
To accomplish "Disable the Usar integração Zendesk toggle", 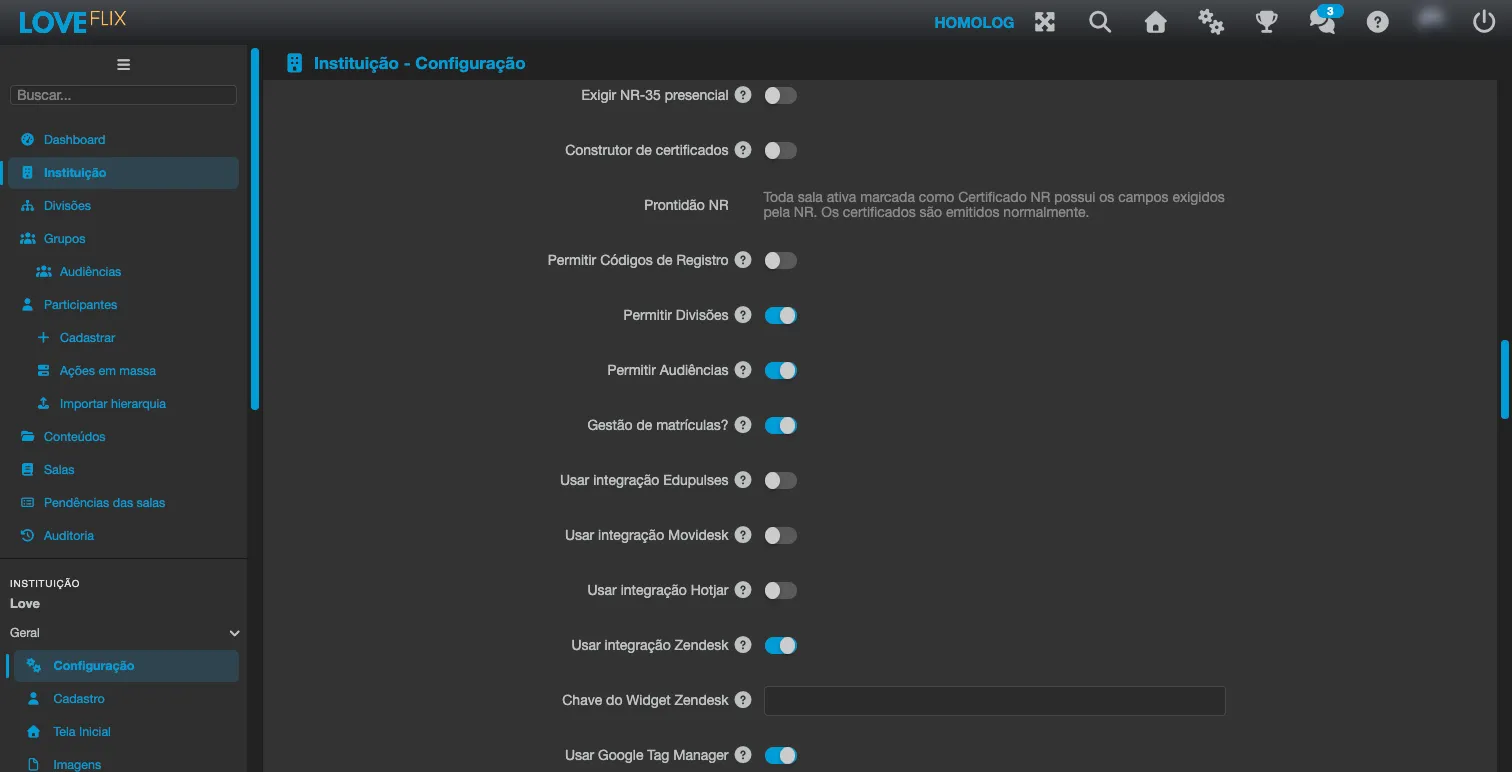I will pos(780,645).
